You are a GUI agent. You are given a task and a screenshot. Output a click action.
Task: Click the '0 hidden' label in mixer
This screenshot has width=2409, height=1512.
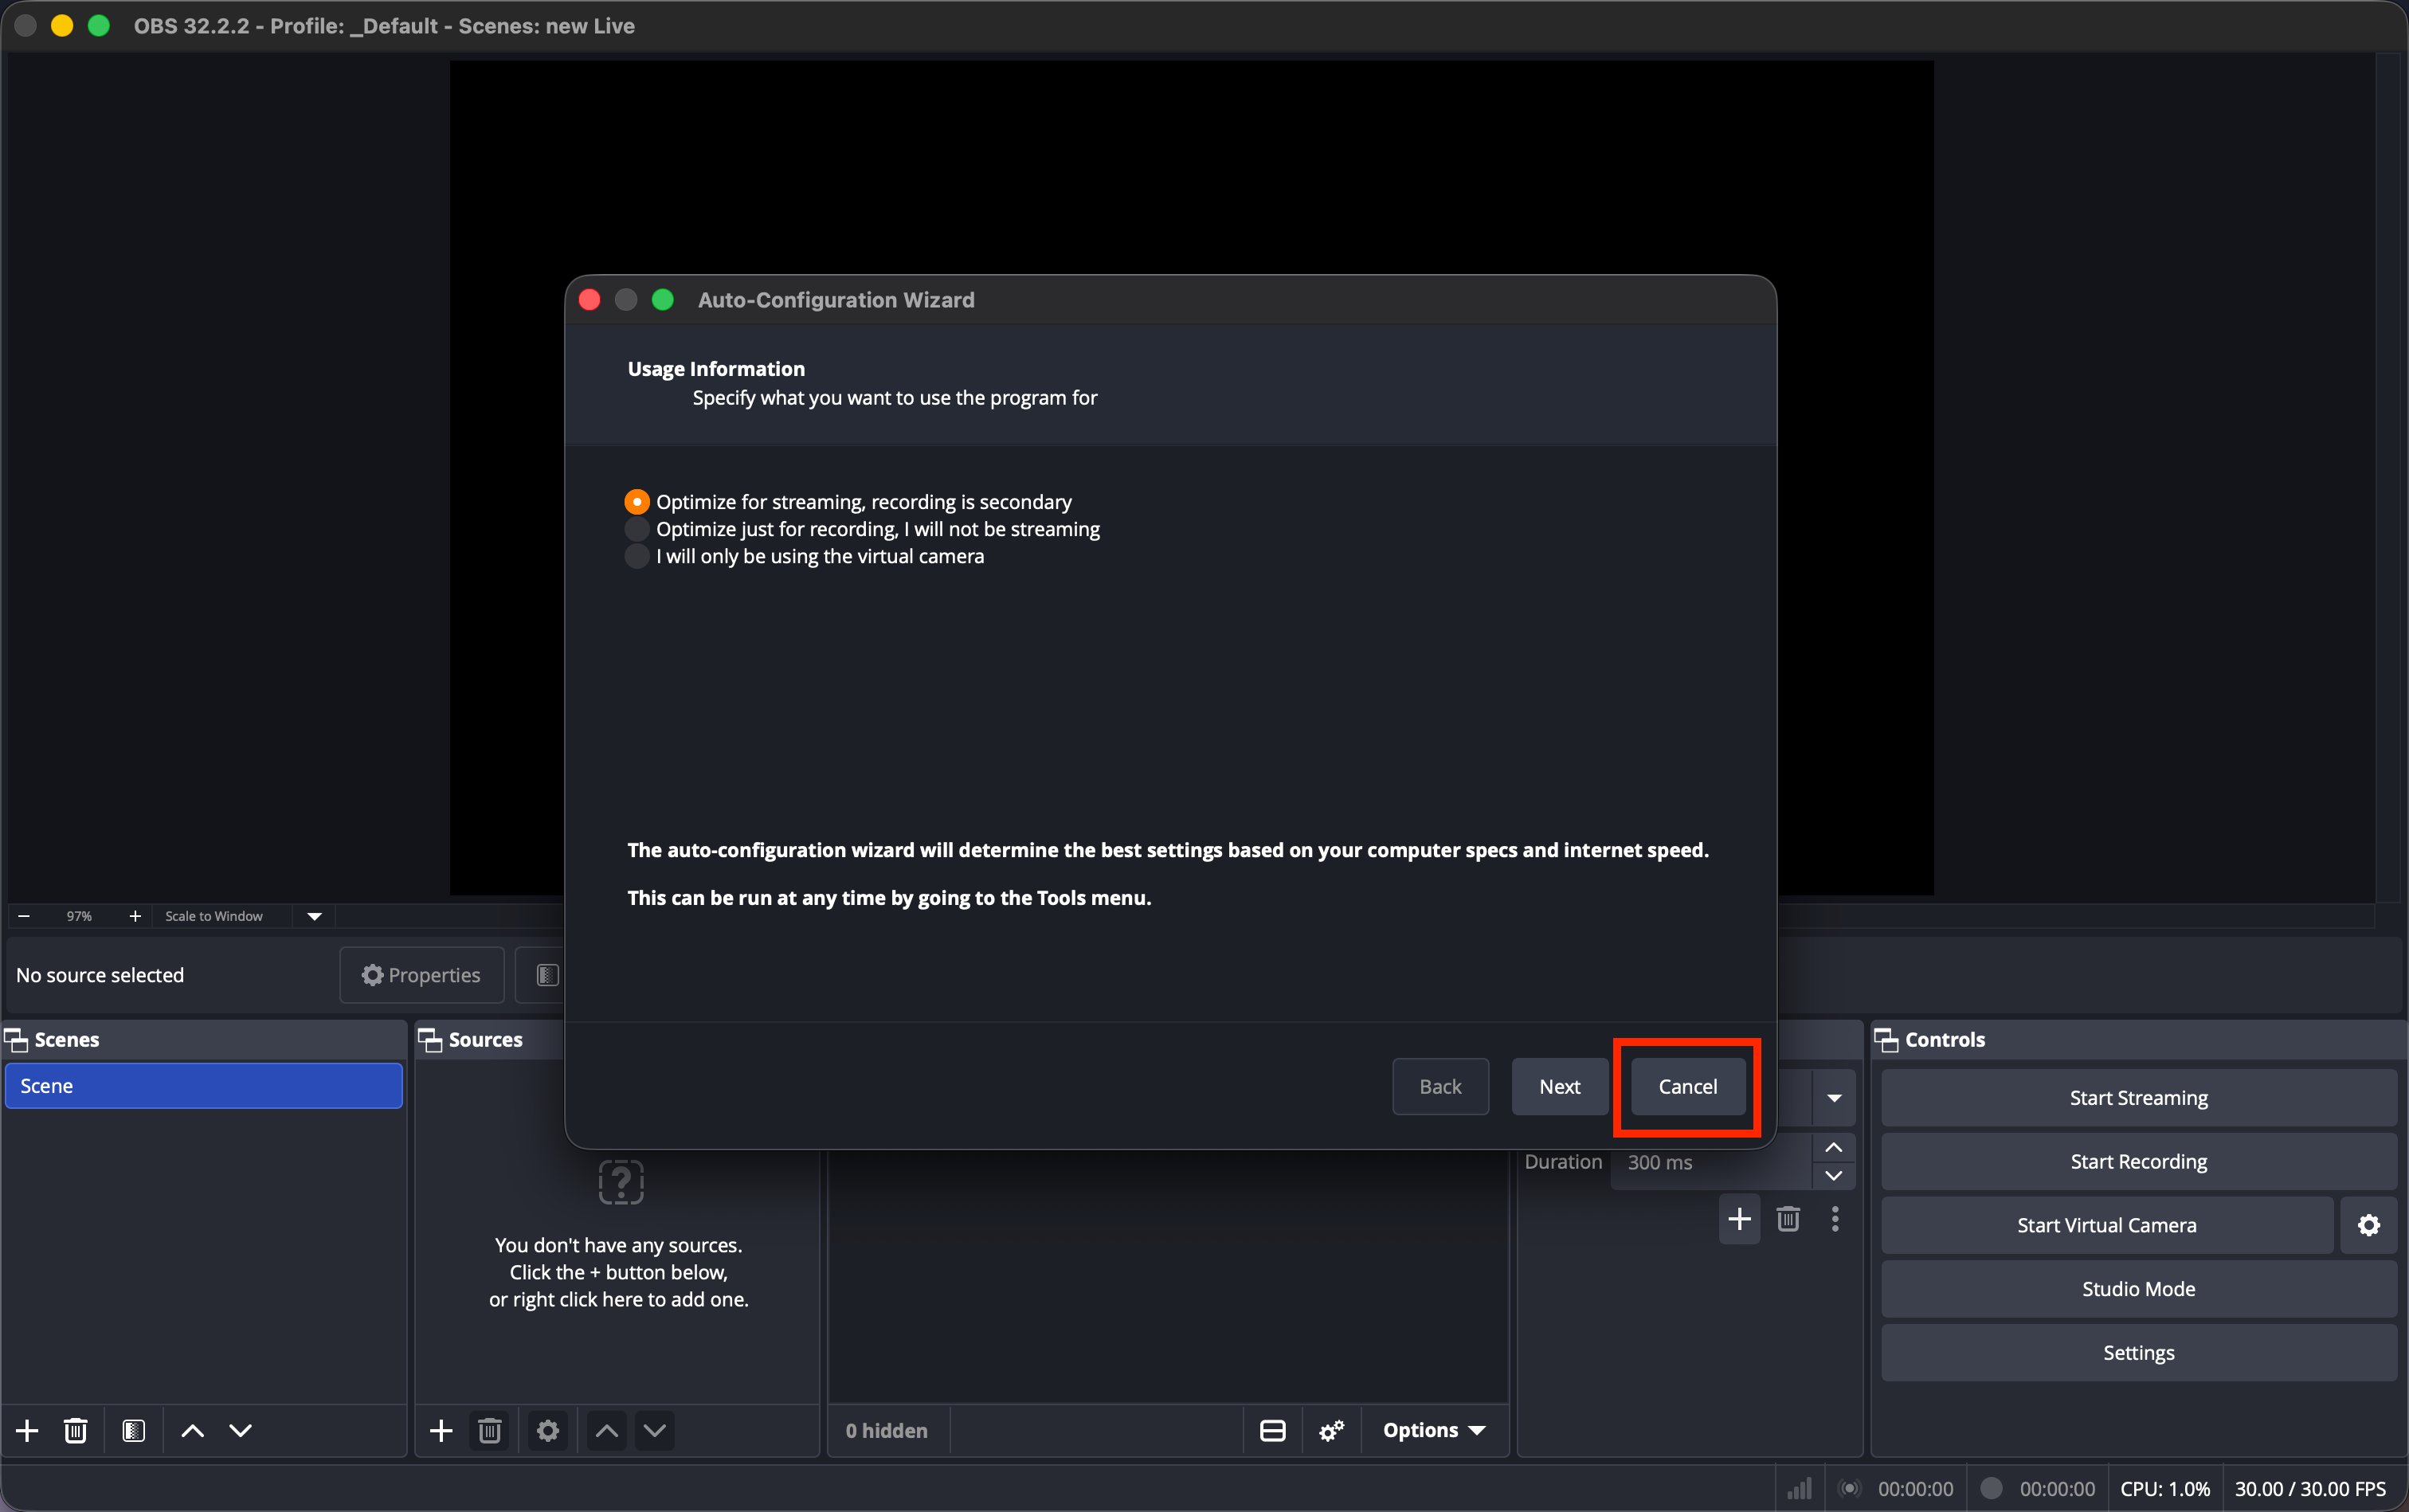886,1431
